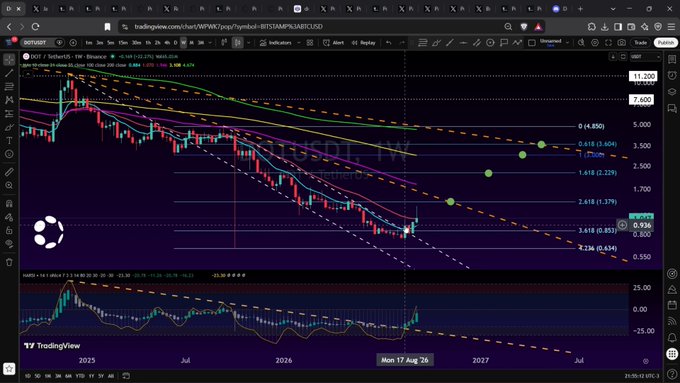680x383 pixels.
Task: Redo the last chart action
Action: point(402,43)
